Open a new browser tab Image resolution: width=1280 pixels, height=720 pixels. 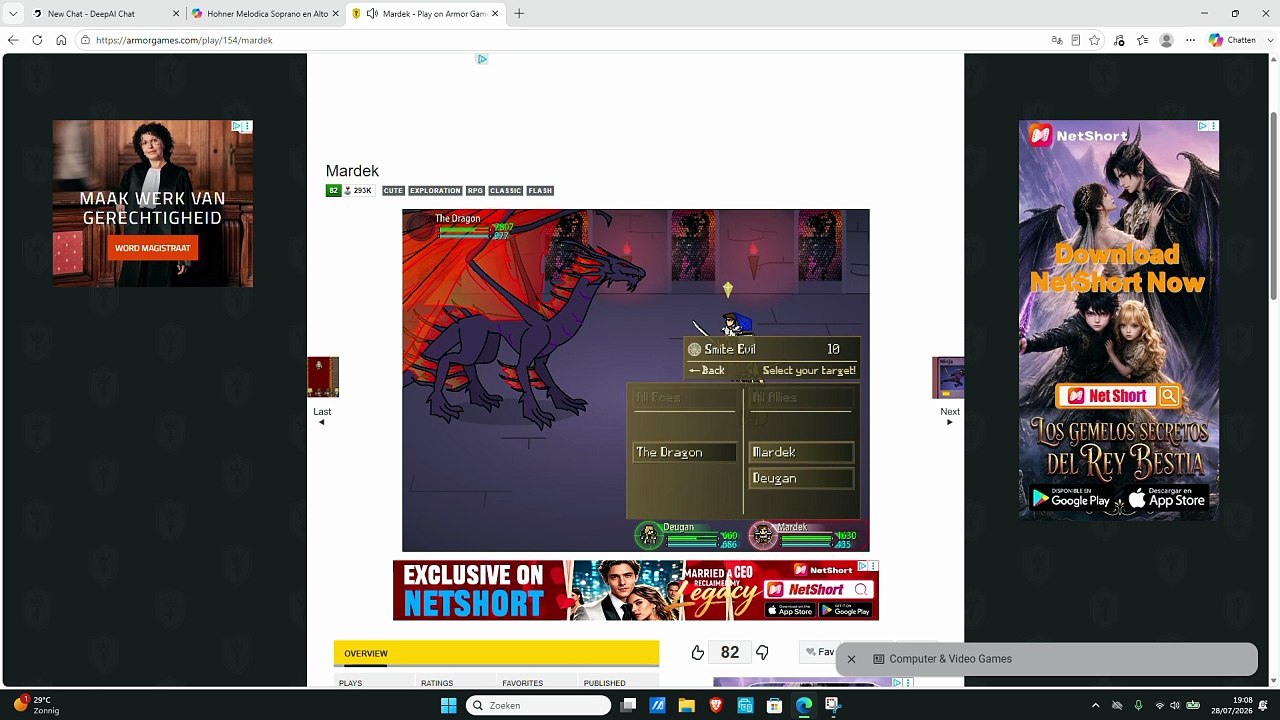519,14
